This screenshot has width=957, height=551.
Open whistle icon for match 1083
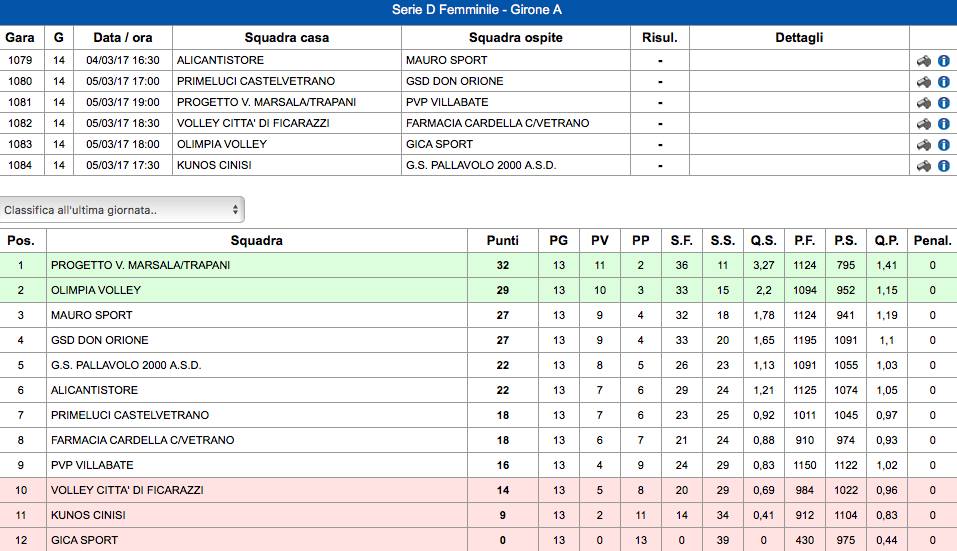[x=924, y=145]
